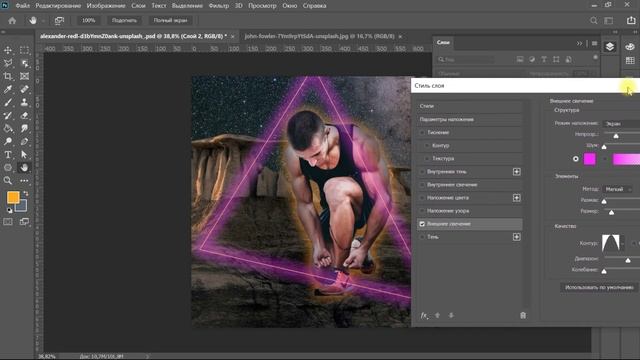Select the Object Selection tool
640x360 pixels.
24,63
